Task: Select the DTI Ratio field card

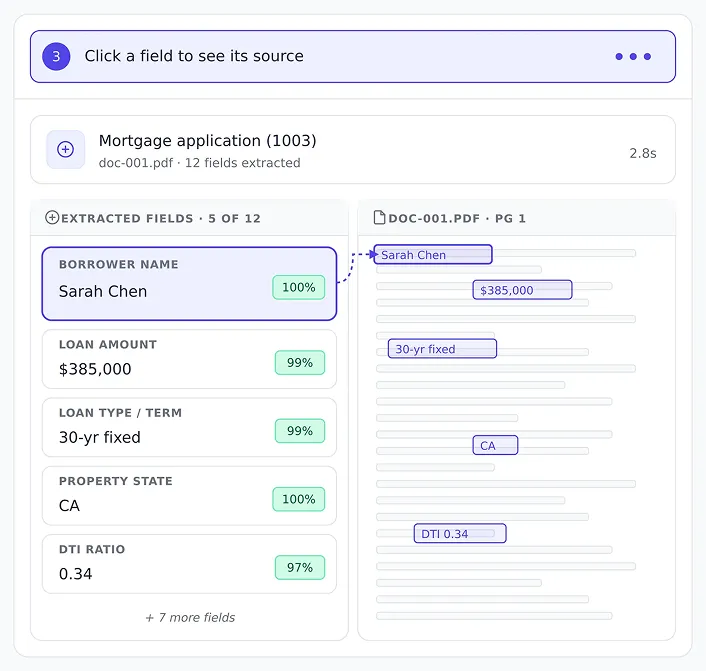Action: pos(189,564)
